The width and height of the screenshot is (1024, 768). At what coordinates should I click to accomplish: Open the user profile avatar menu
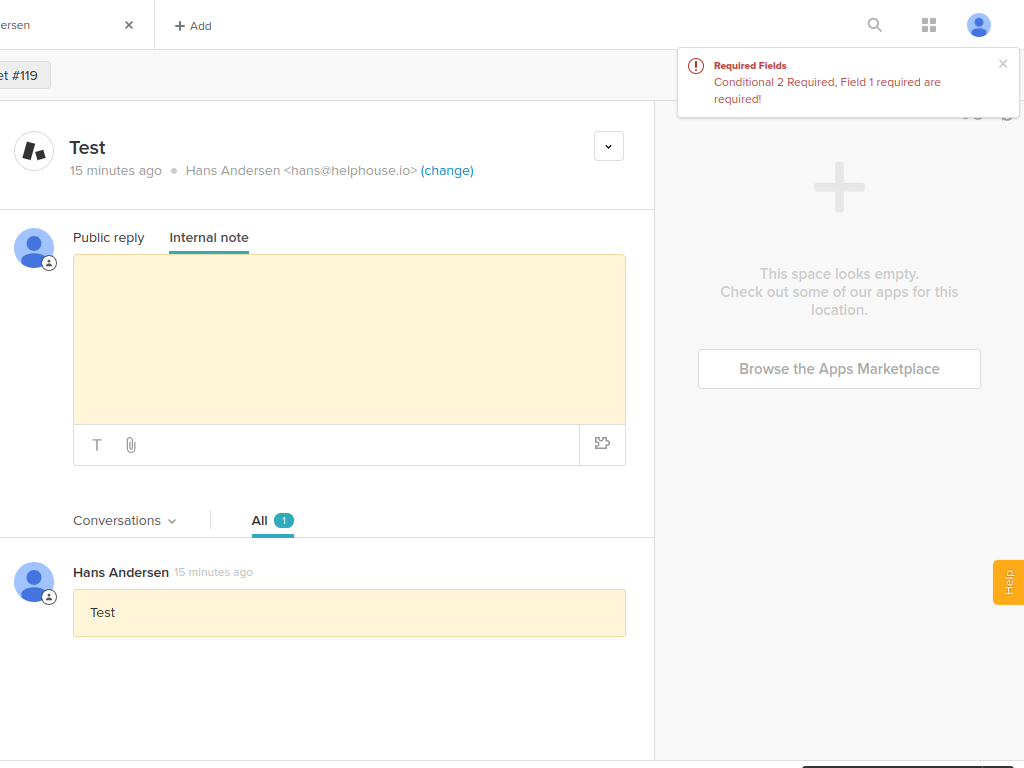click(x=979, y=25)
